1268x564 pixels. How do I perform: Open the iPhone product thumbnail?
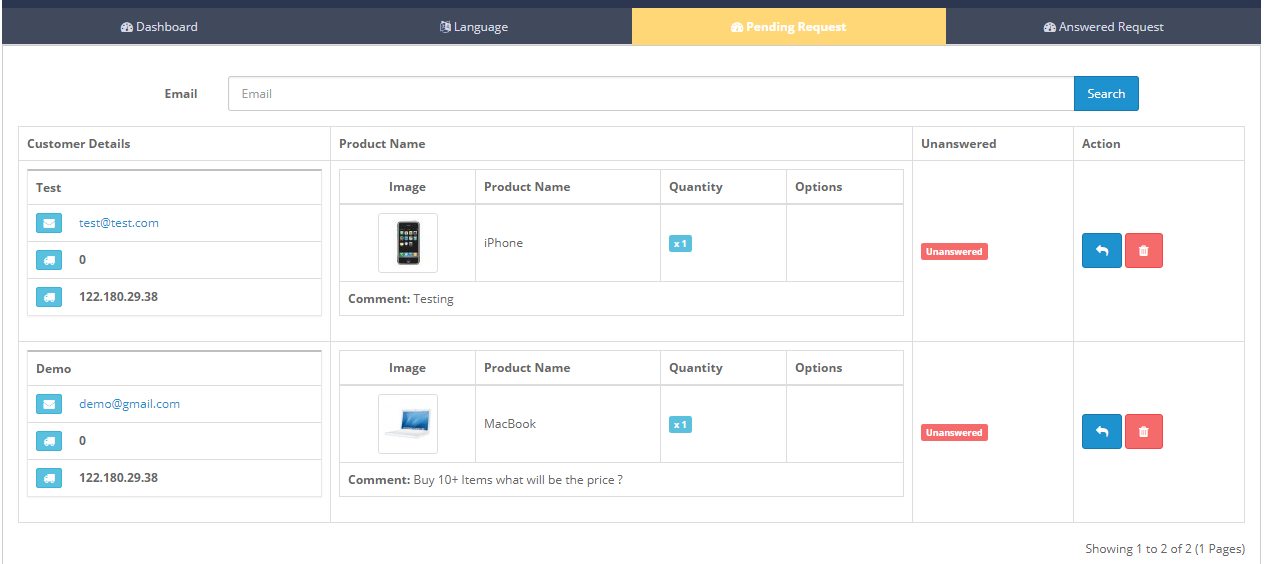pyautogui.click(x=408, y=243)
